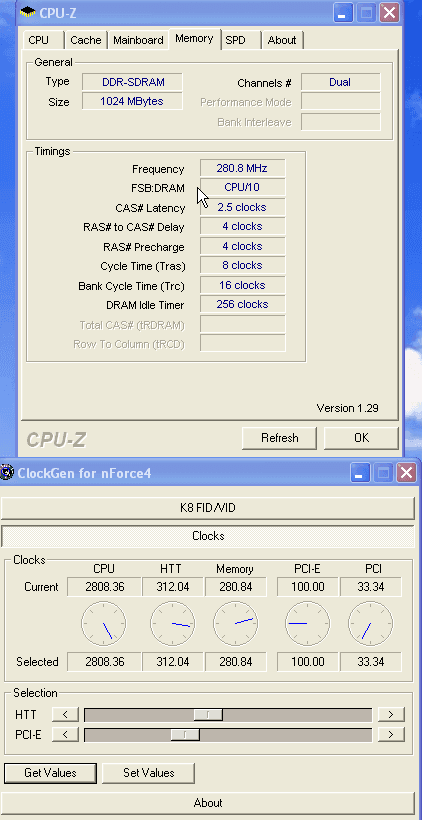
Task: Increase HTT with the right arrow
Action: [x=391, y=714]
